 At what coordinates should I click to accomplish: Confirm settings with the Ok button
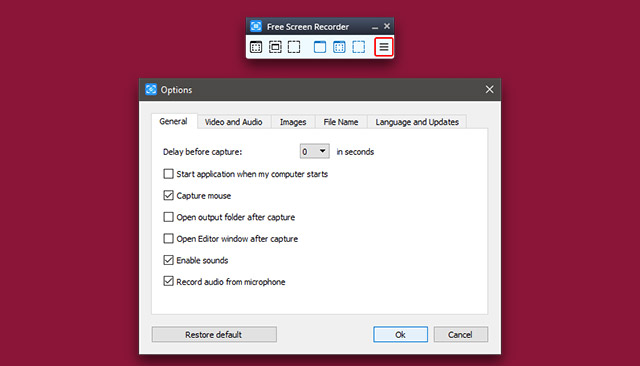(x=400, y=335)
